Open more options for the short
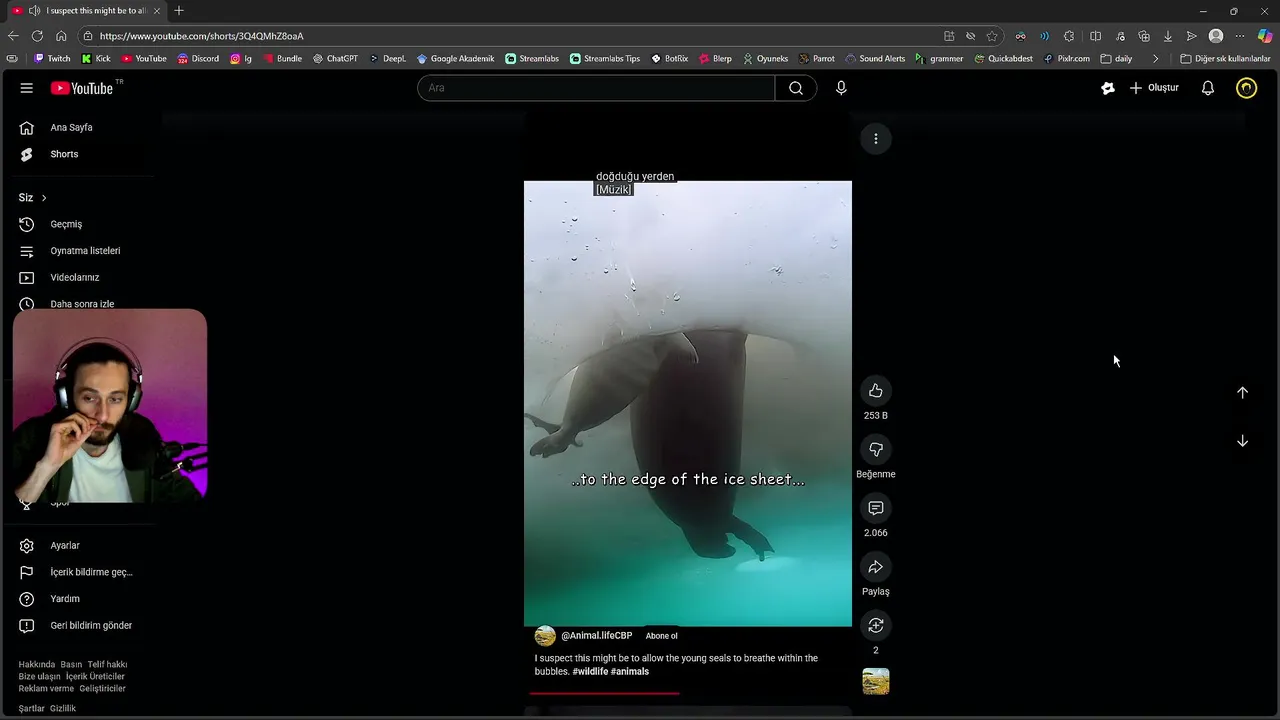Image resolution: width=1280 pixels, height=720 pixels. click(x=876, y=139)
